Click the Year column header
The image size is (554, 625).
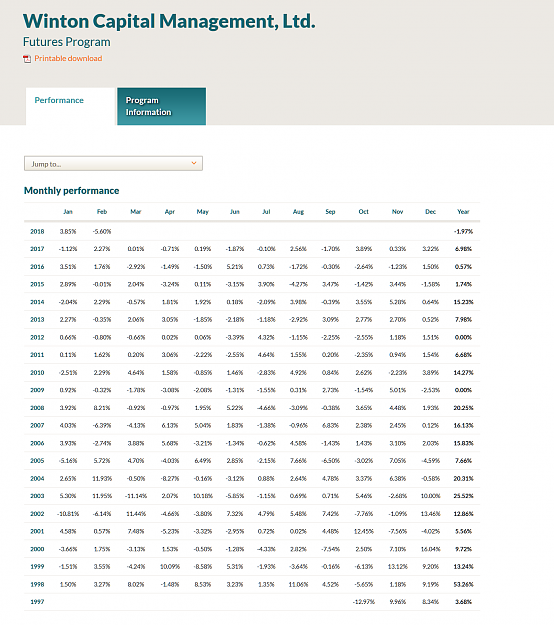coord(463,212)
